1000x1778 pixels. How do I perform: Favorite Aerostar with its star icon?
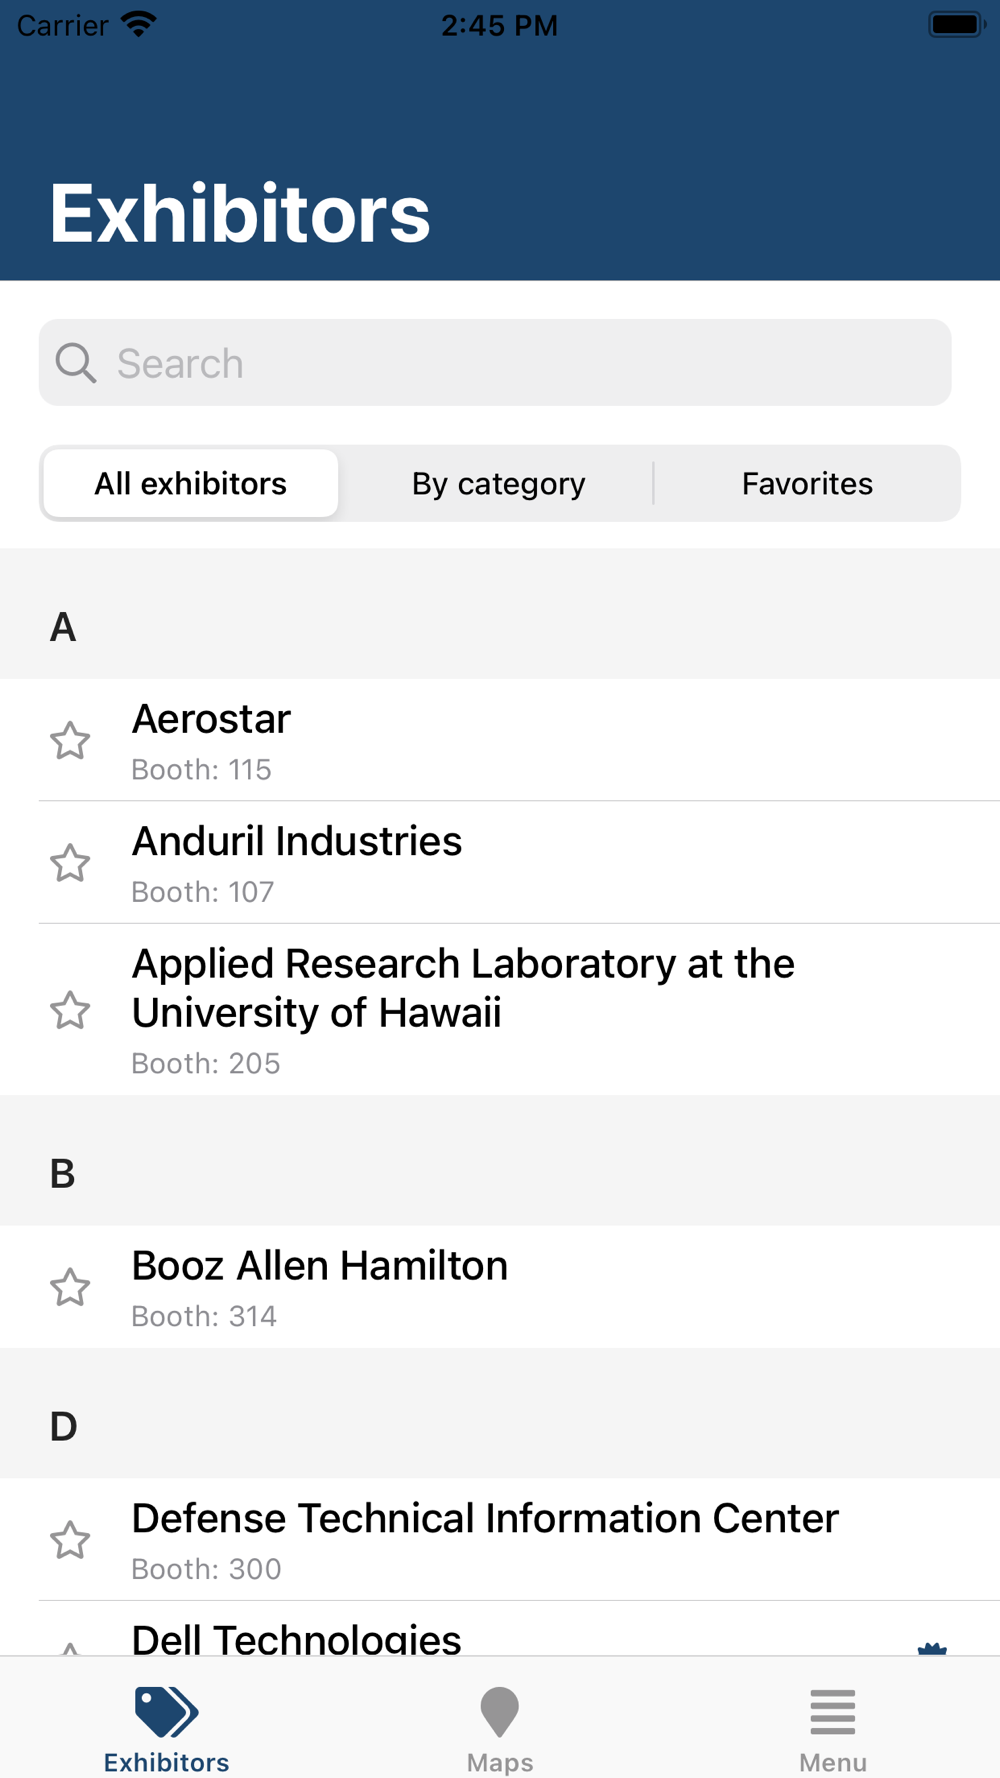tap(70, 741)
